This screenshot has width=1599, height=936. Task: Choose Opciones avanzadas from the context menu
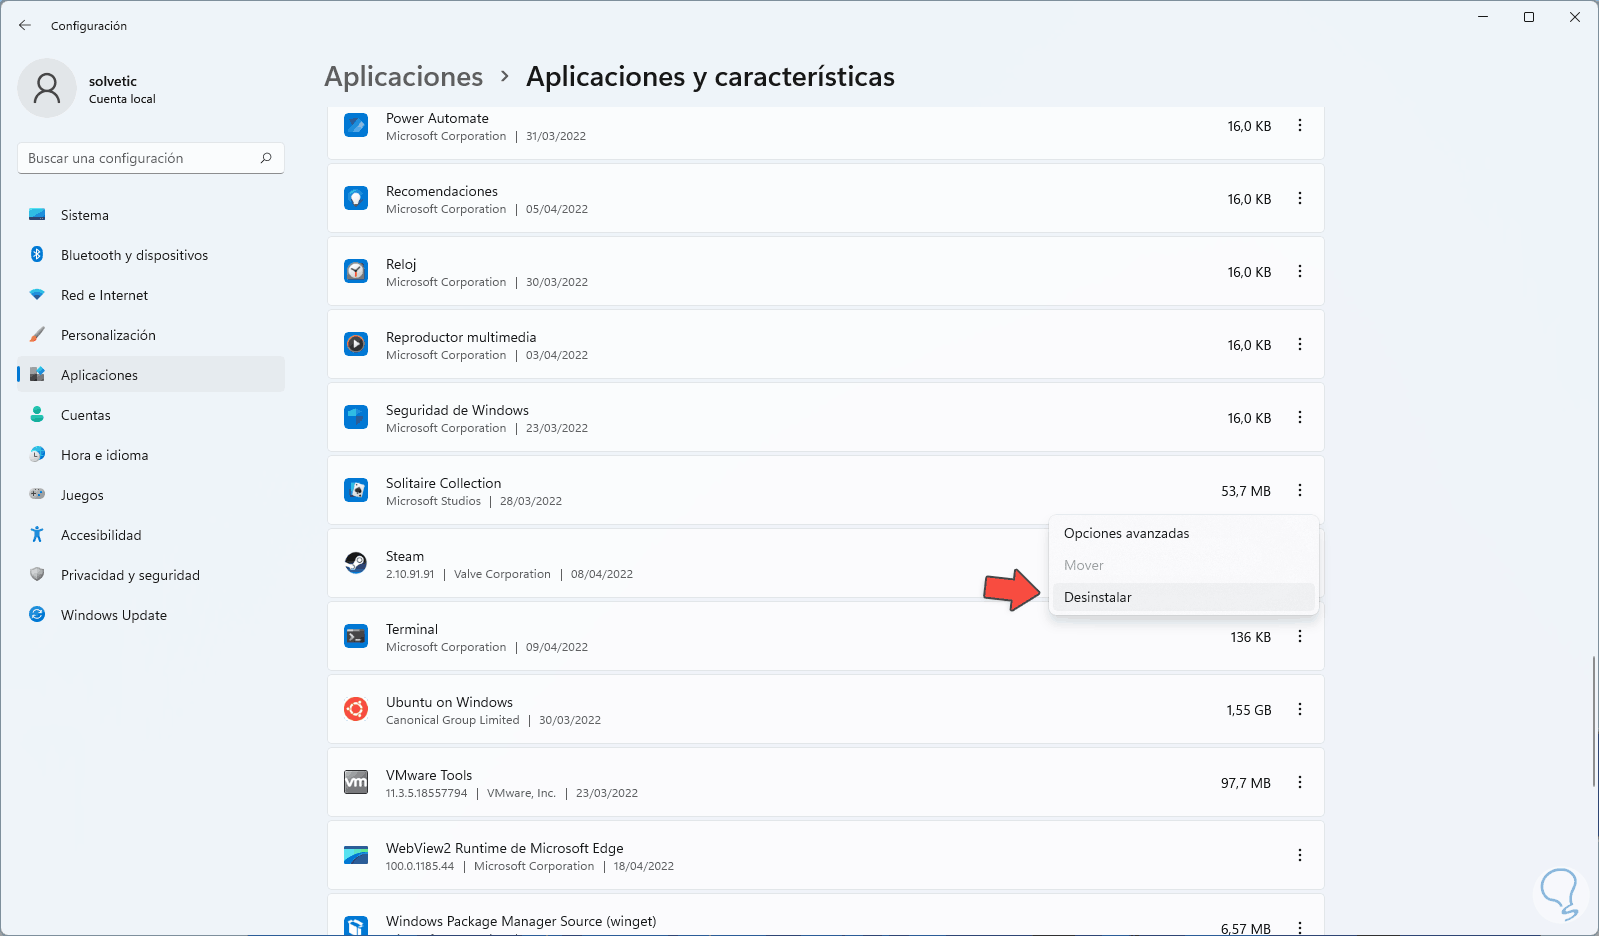pos(1184,533)
